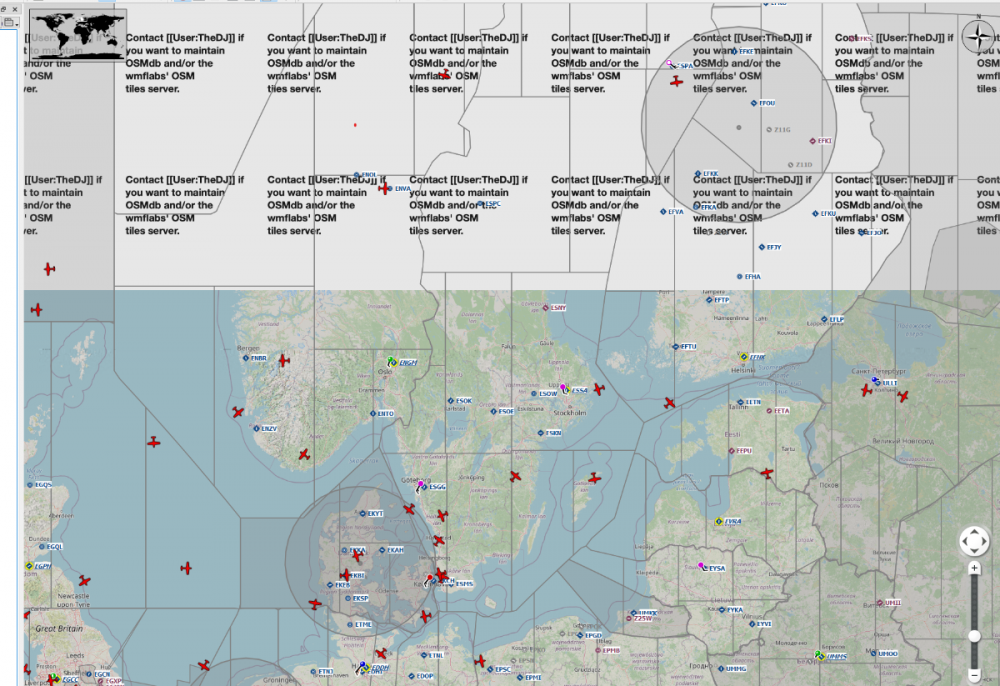Screen dimensions: 1000x686
Task: Select the EYSA airport marker in Lithuania
Action: pyautogui.click(x=703, y=567)
